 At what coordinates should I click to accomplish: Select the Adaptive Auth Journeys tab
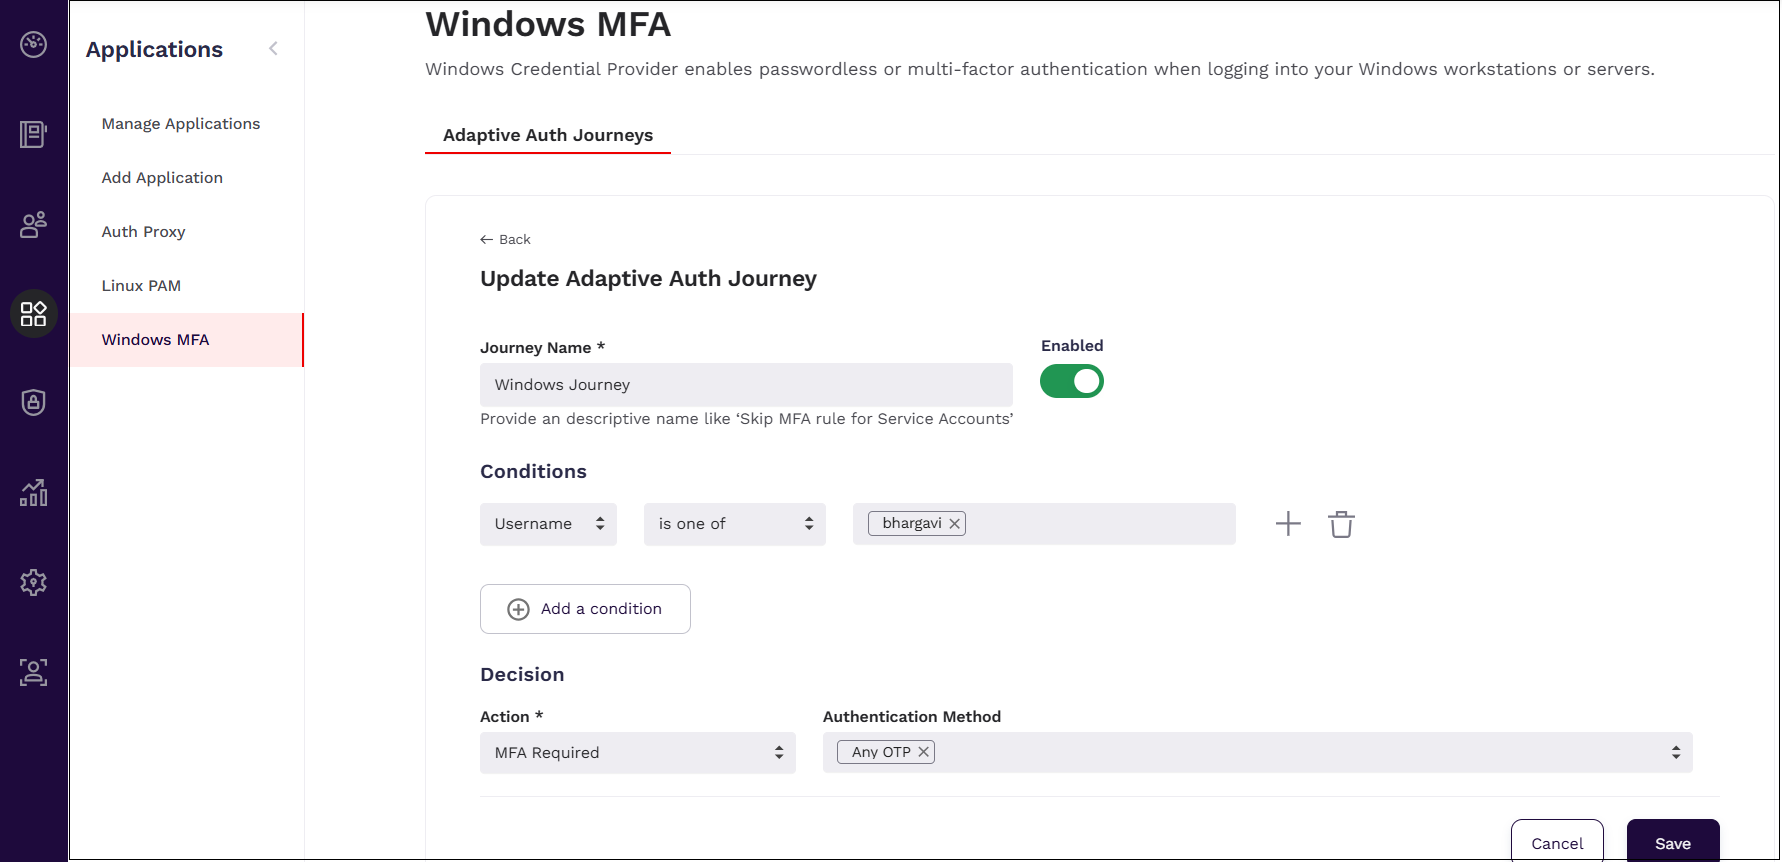(x=548, y=135)
